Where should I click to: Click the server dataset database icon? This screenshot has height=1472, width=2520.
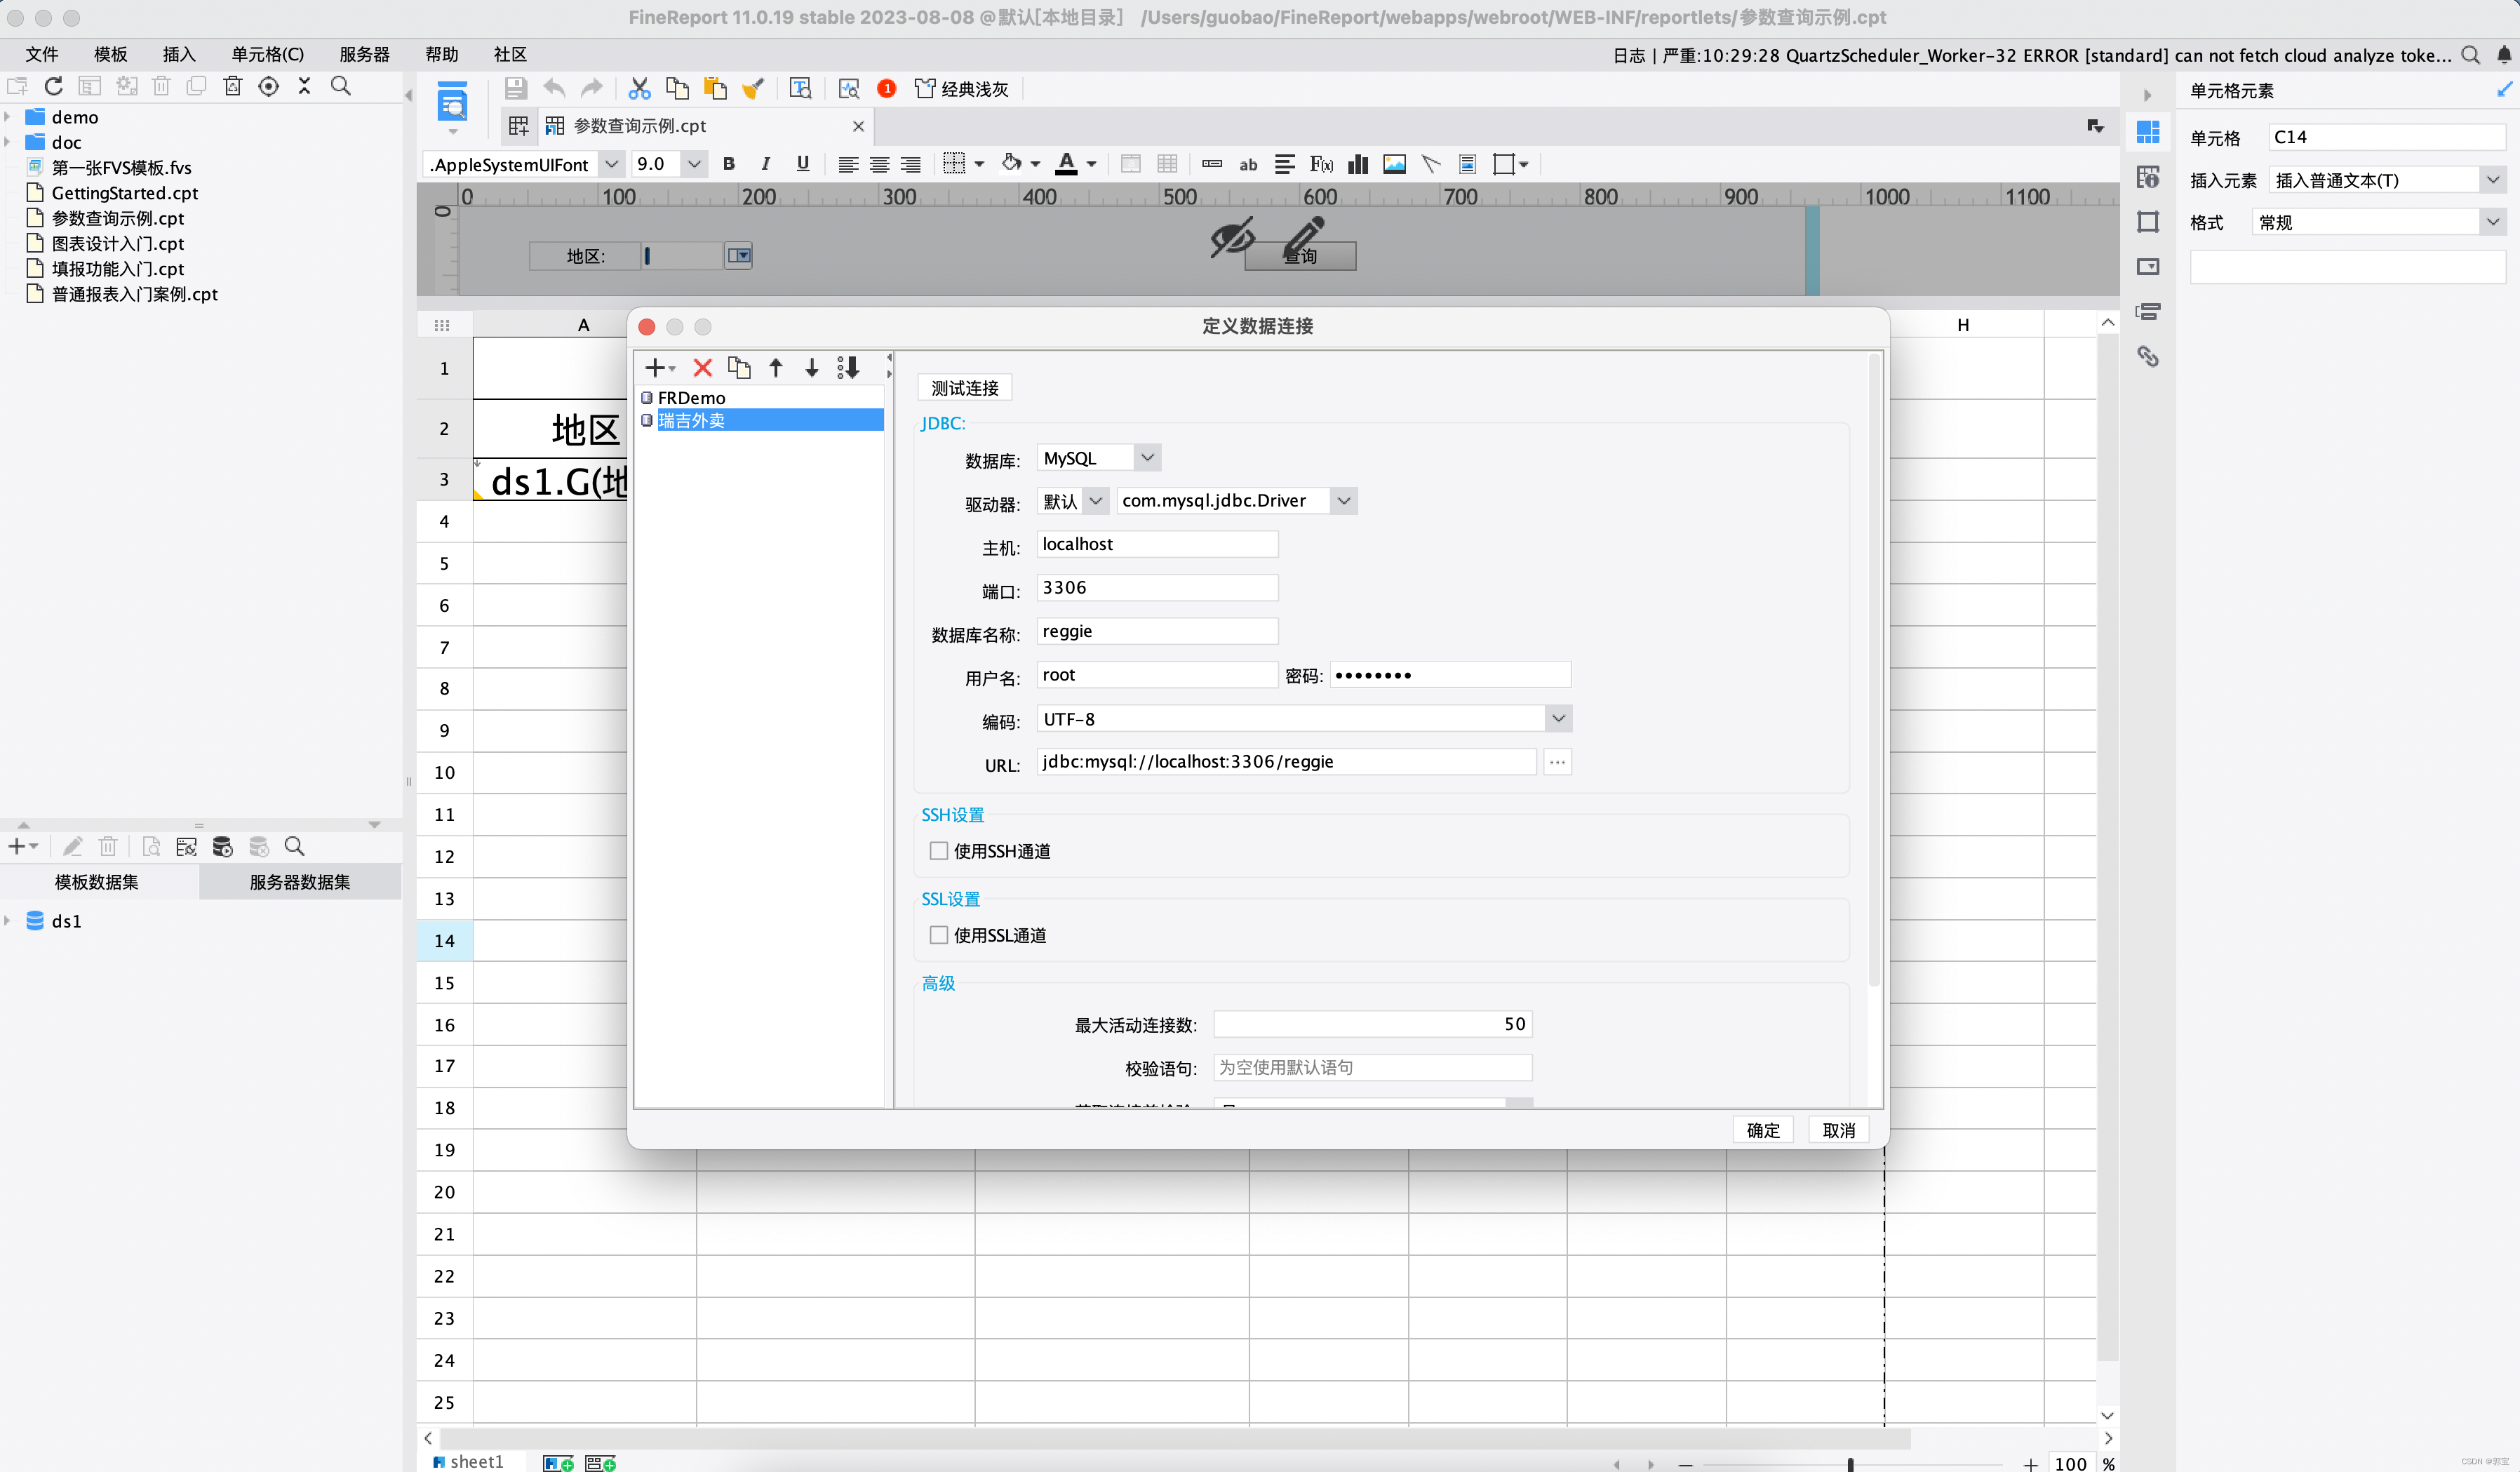(222, 847)
